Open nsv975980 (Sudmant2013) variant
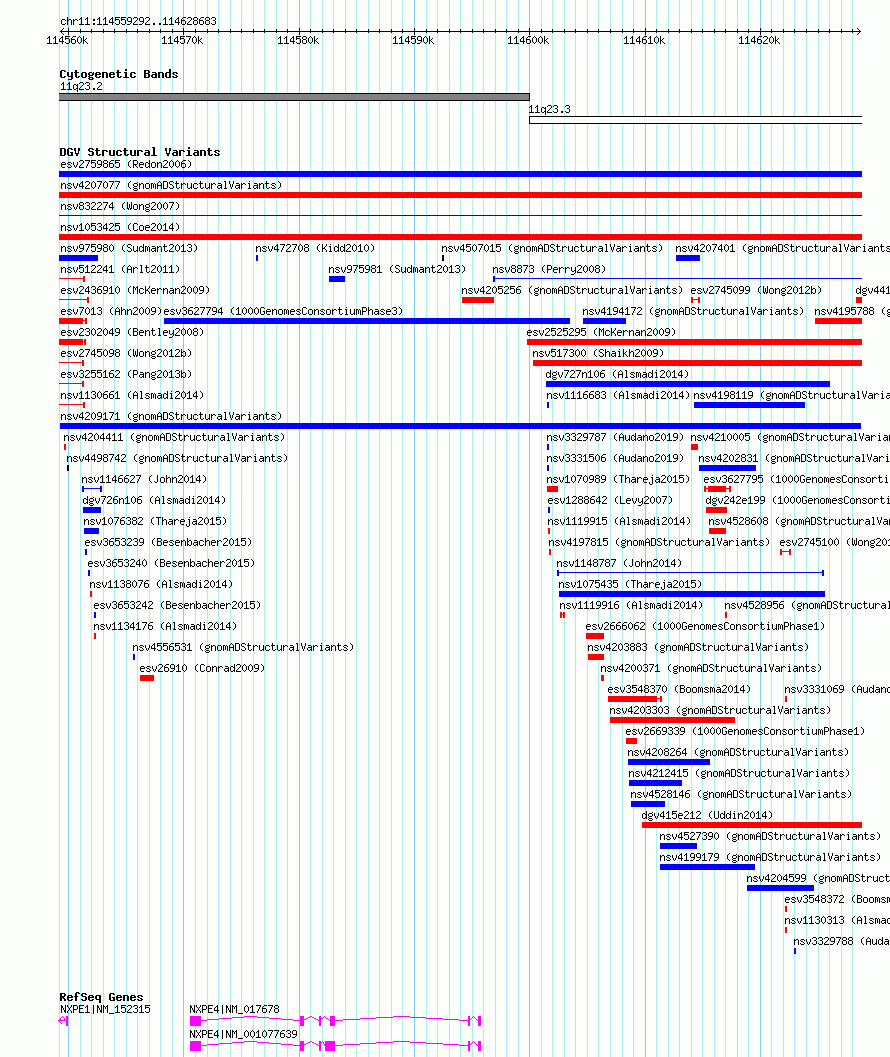Viewport: 890px width, 1057px height. click(x=129, y=247)
